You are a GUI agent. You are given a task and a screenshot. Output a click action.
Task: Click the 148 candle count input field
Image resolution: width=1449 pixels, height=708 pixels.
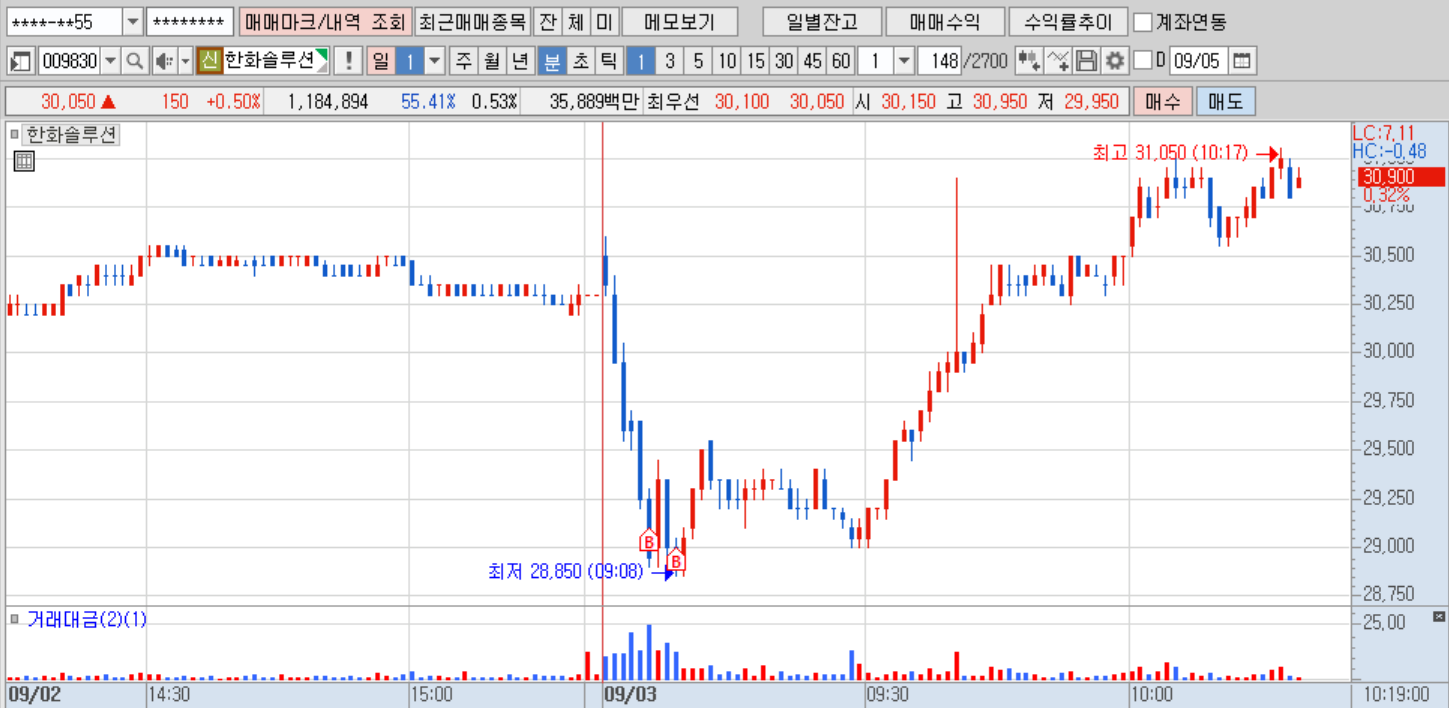click(939, 61)
